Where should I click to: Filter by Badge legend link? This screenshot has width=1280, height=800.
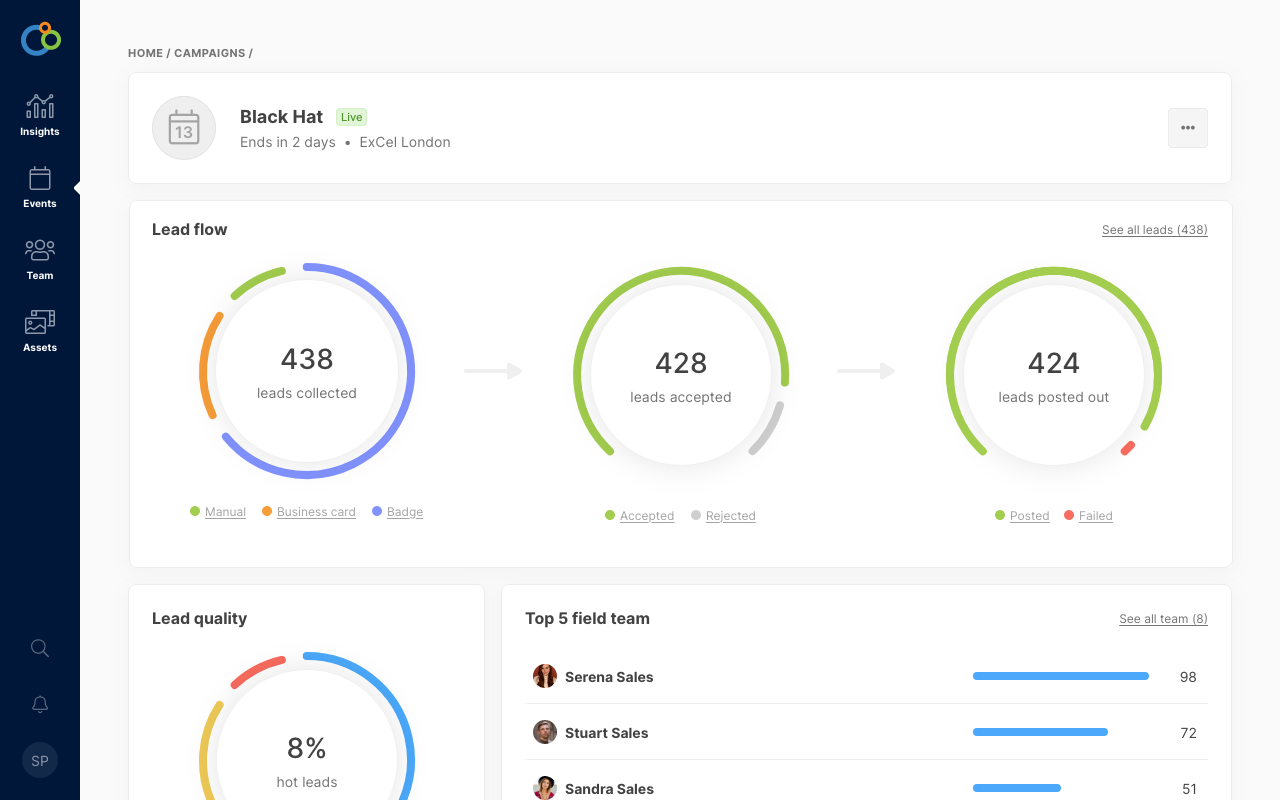[x=405, y=512]
